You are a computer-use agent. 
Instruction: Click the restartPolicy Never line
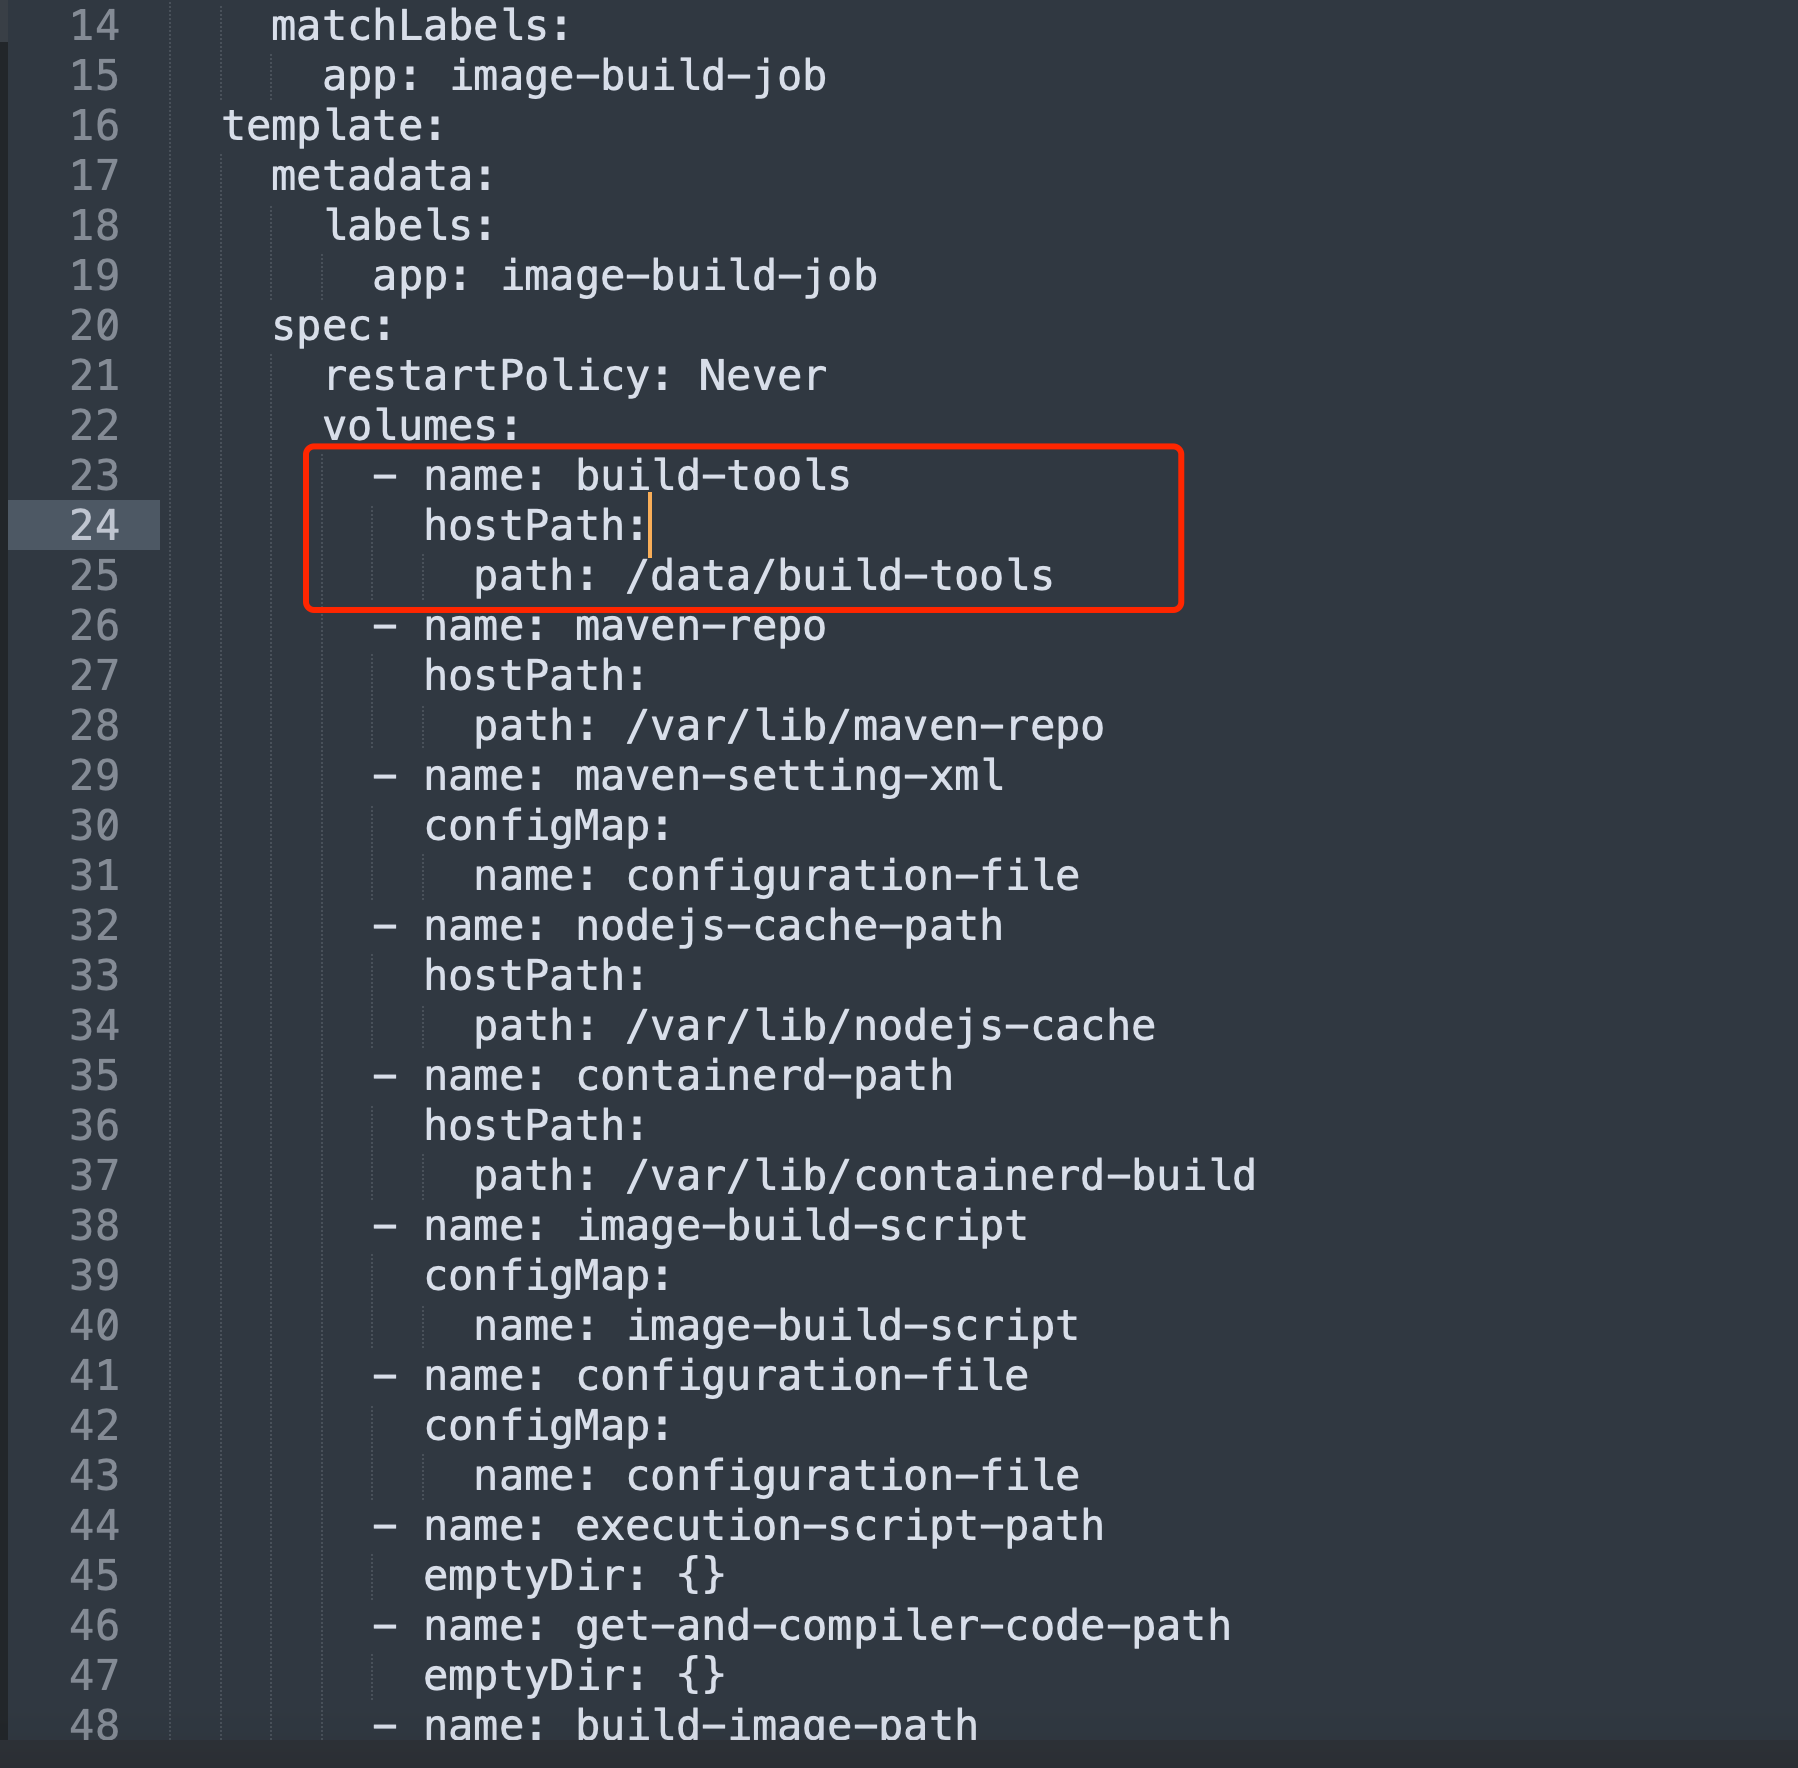click(x=575, y=376)
